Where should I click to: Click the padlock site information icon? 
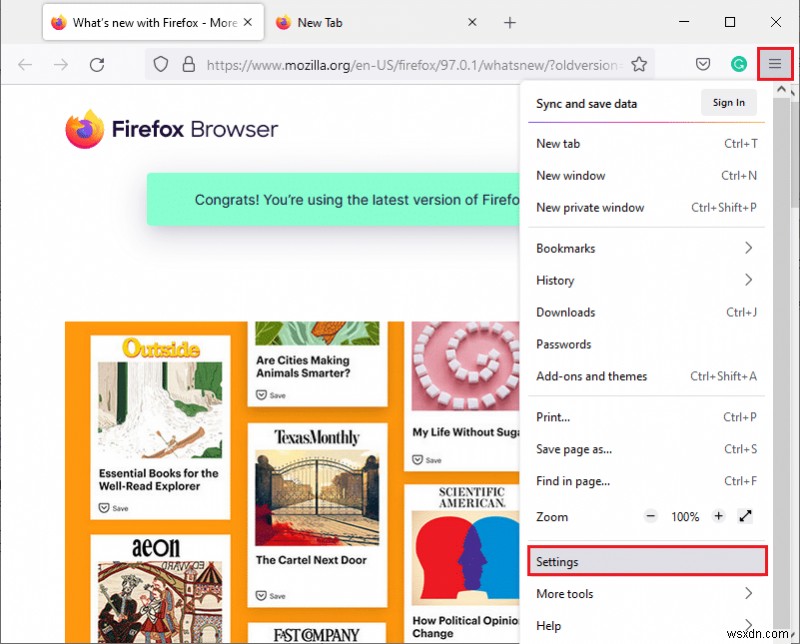(x=188, y=63)
